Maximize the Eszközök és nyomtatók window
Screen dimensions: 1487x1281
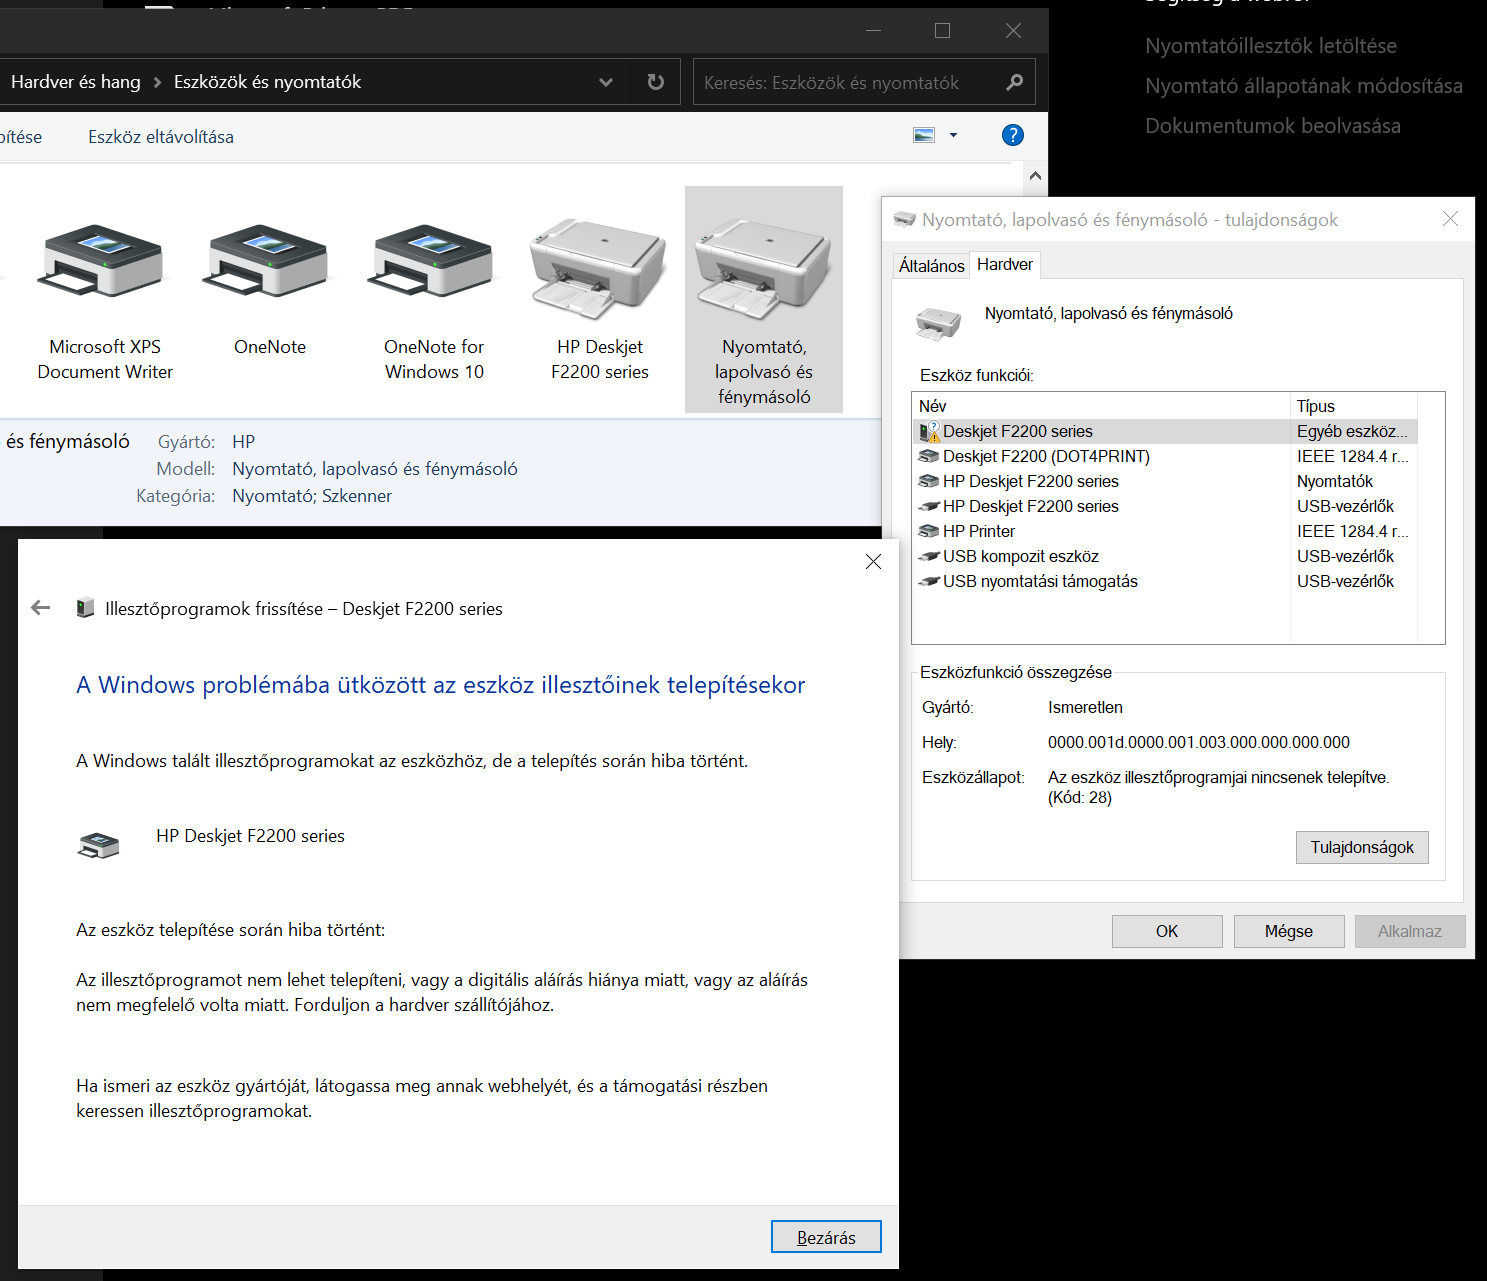pos(942,31)
